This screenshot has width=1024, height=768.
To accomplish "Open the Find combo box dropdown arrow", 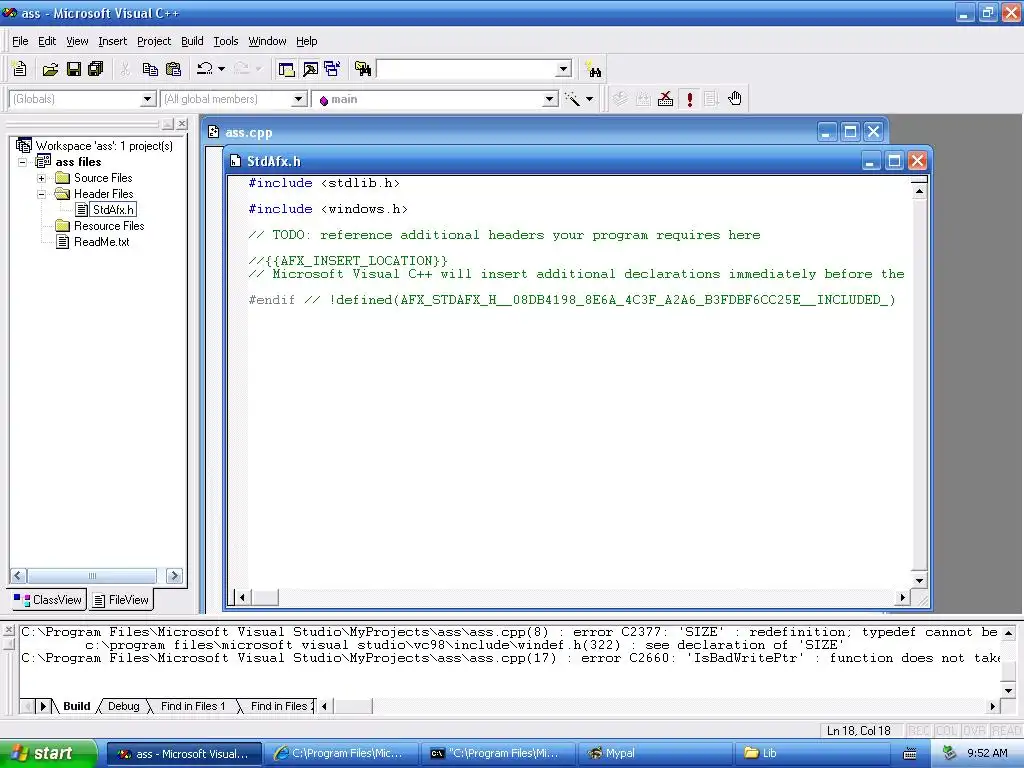I will (564, 69).
